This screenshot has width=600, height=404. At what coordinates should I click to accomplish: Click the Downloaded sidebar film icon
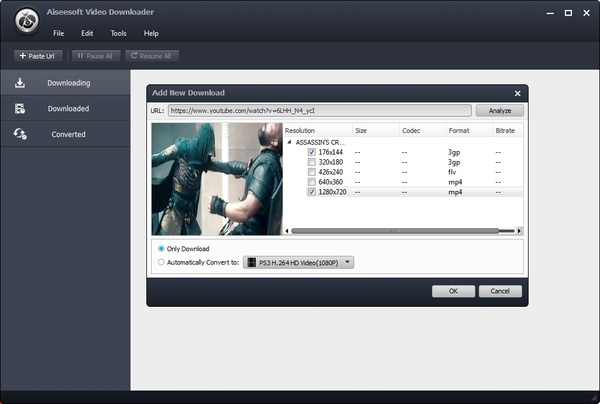20,109
